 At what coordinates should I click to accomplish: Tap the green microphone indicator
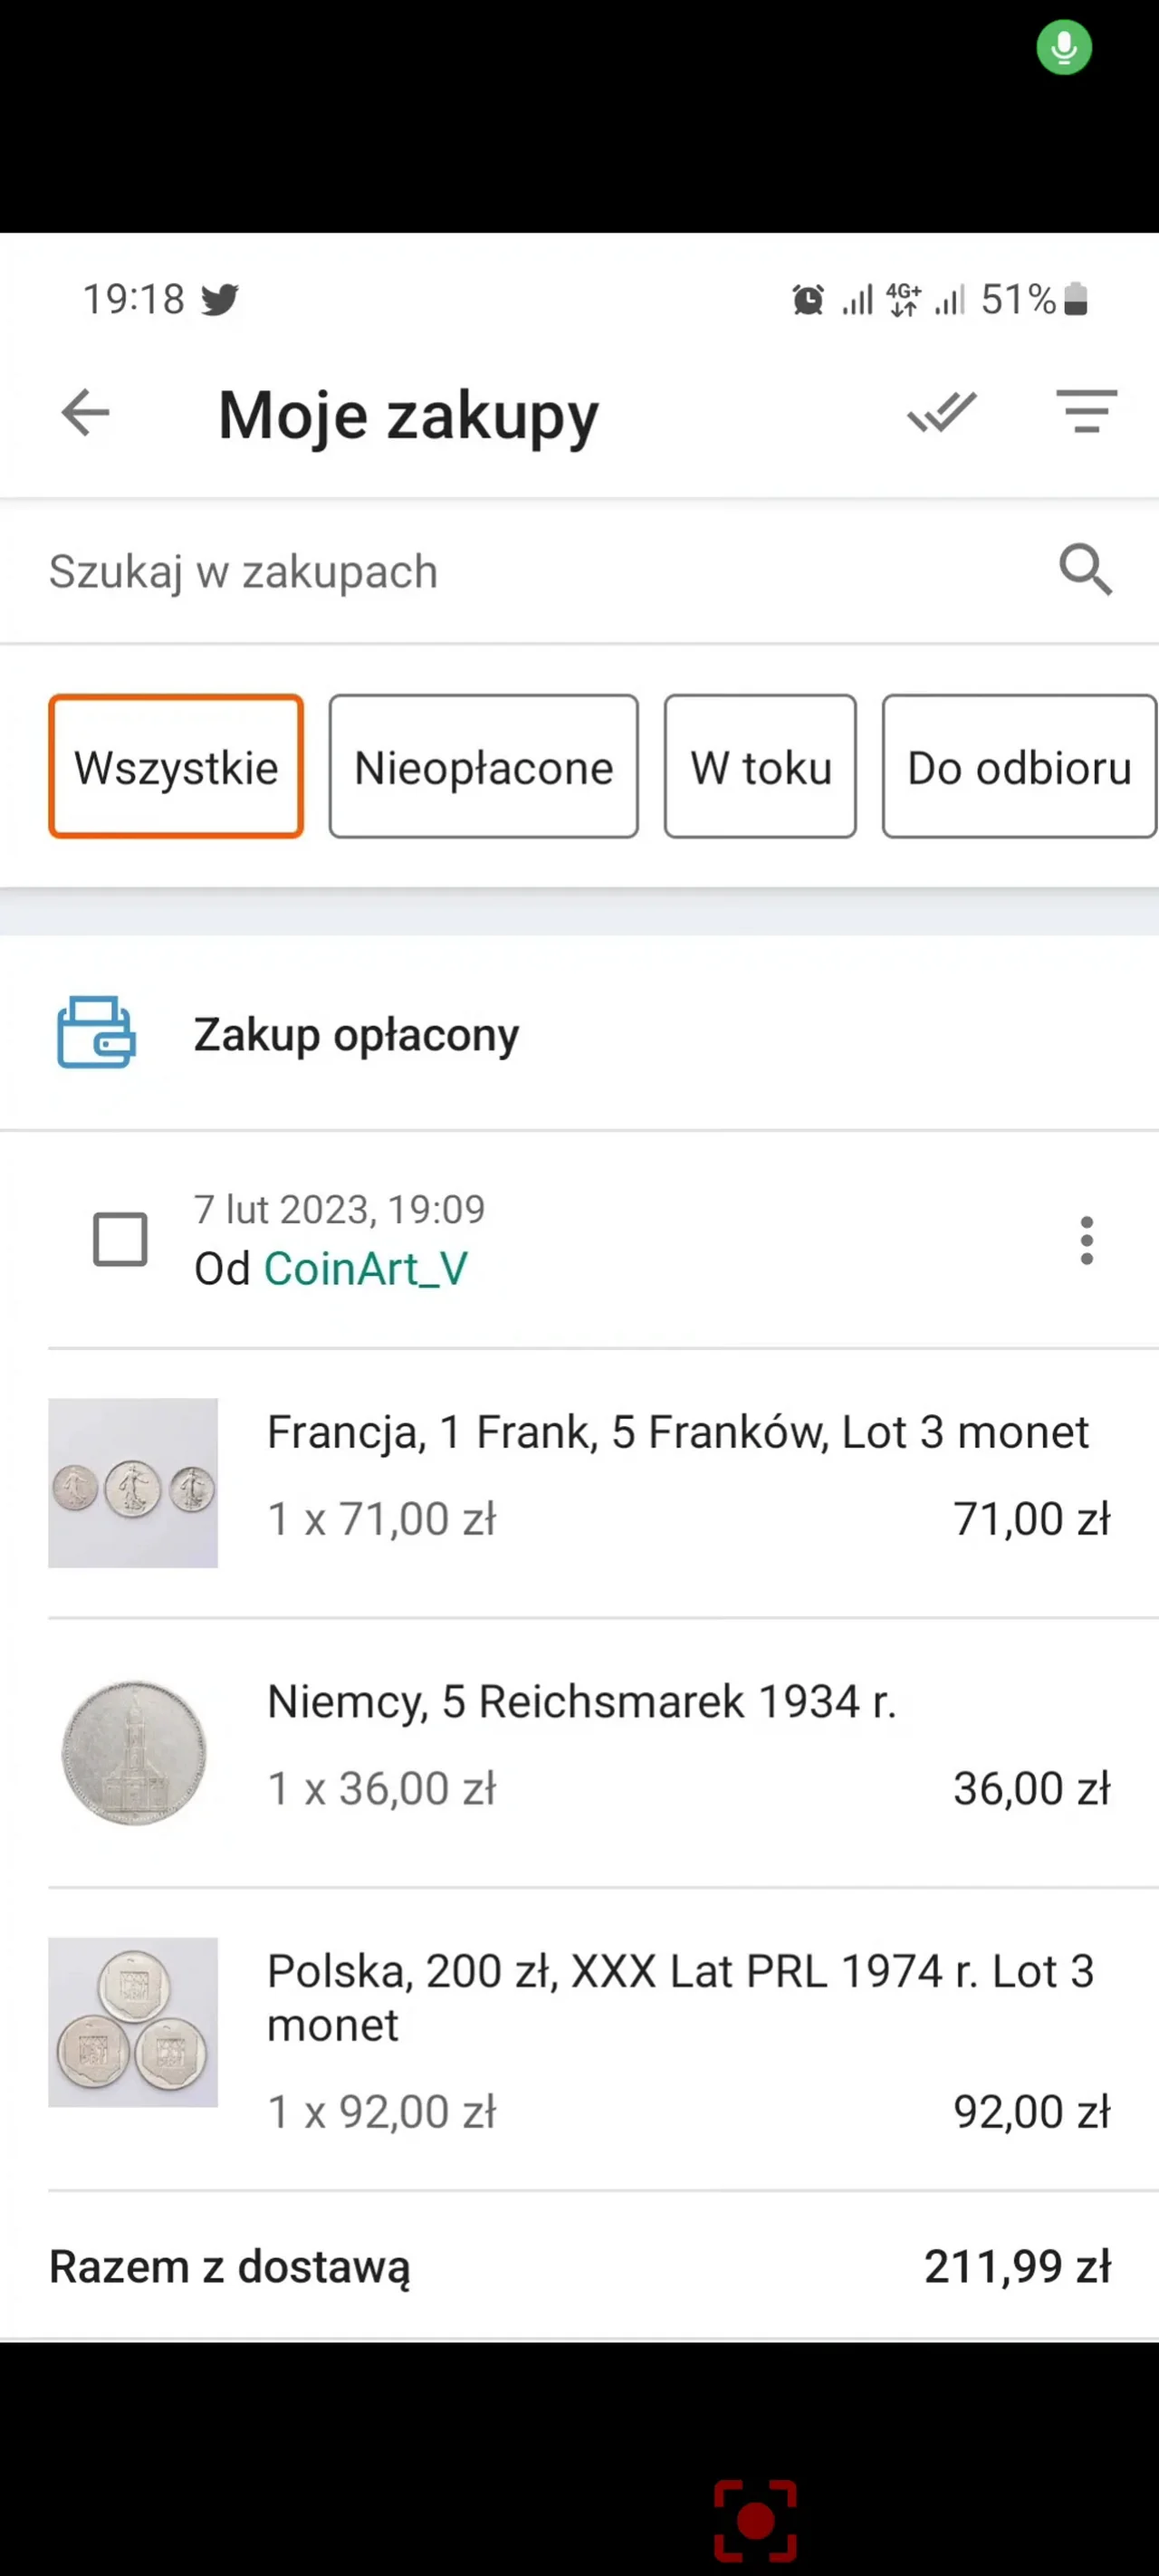click(1063, 47)
